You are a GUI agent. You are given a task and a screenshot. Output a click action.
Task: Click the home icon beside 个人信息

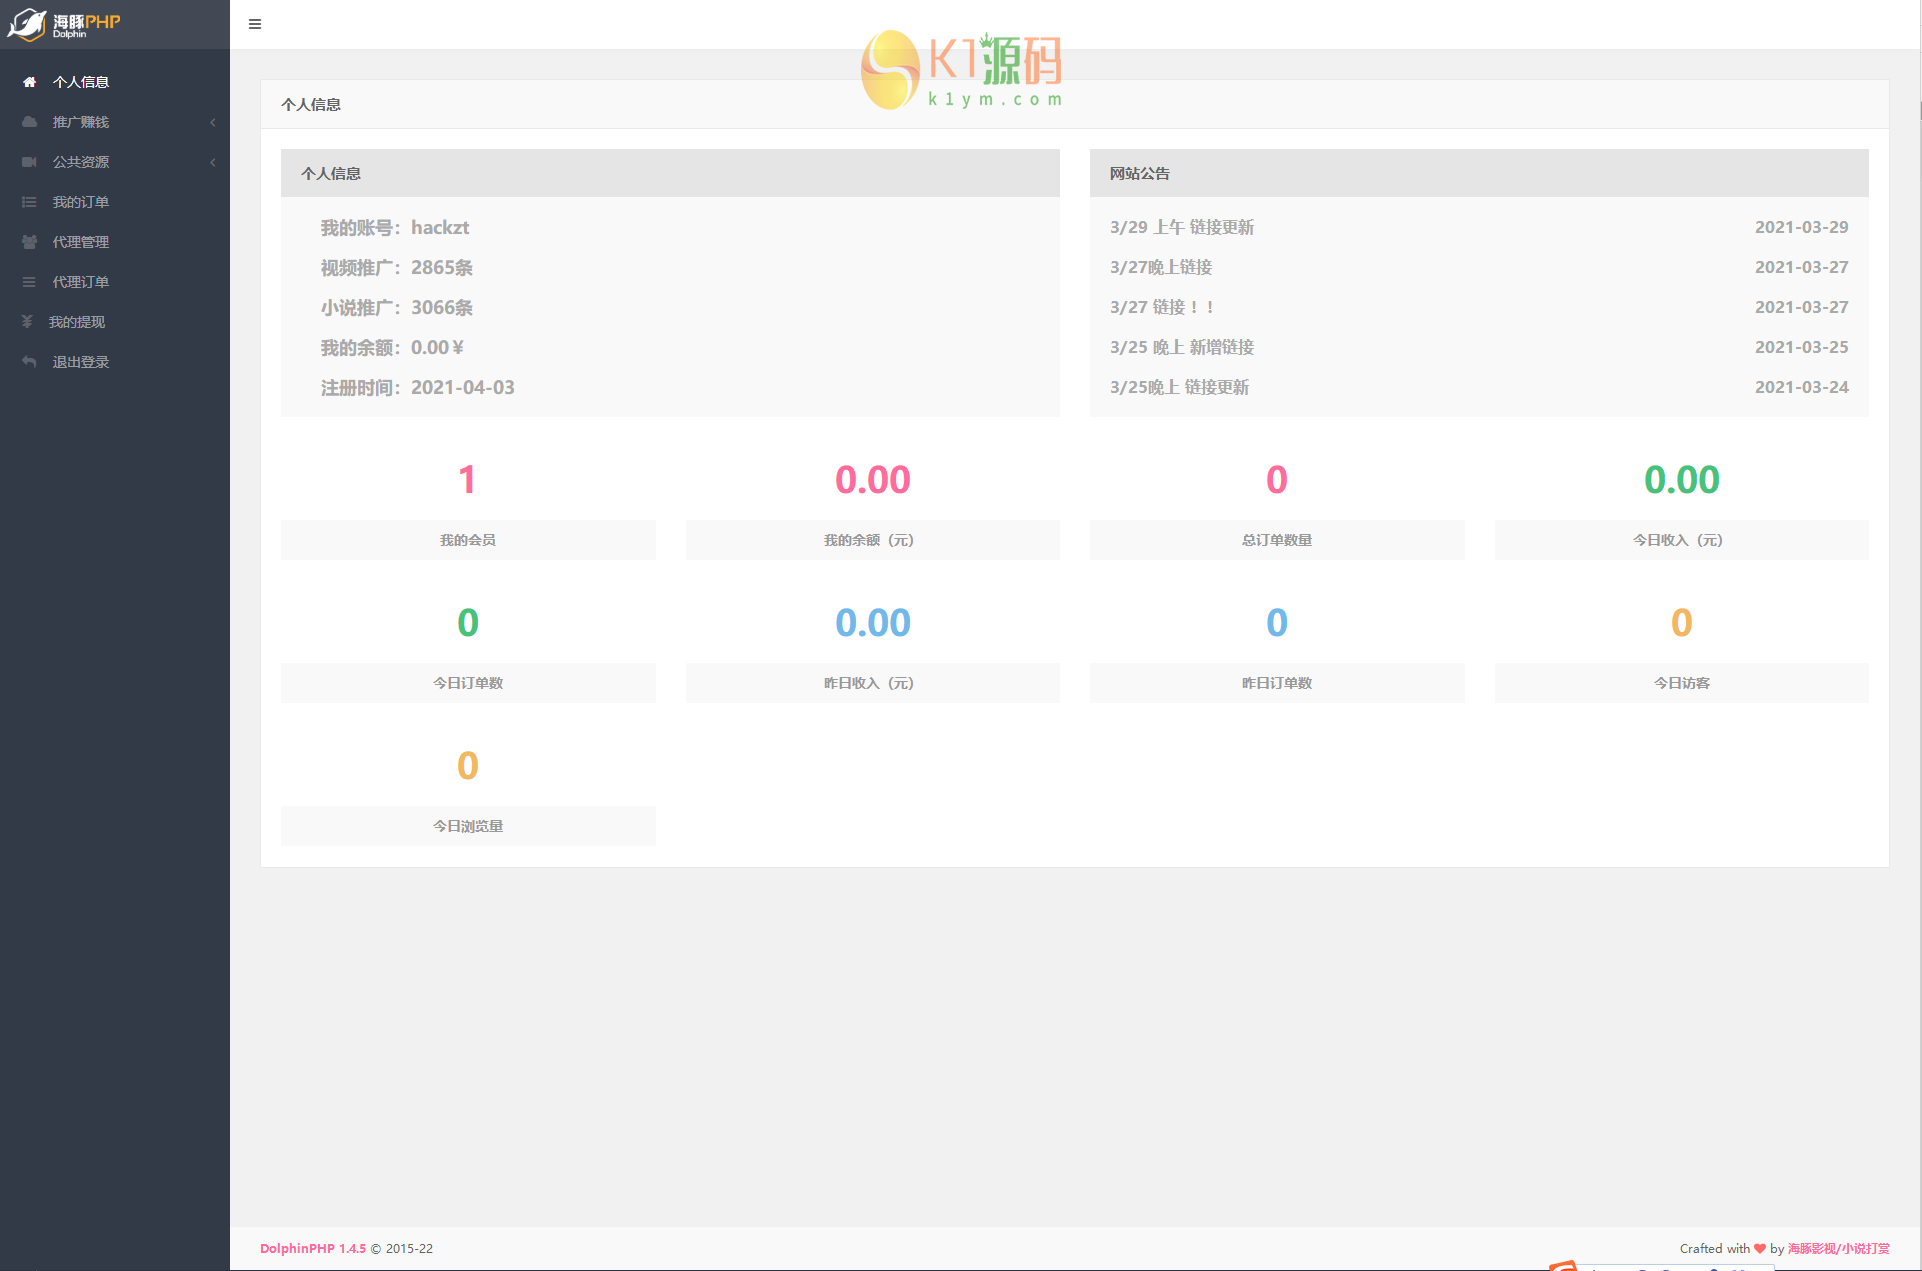coord(29,82)
